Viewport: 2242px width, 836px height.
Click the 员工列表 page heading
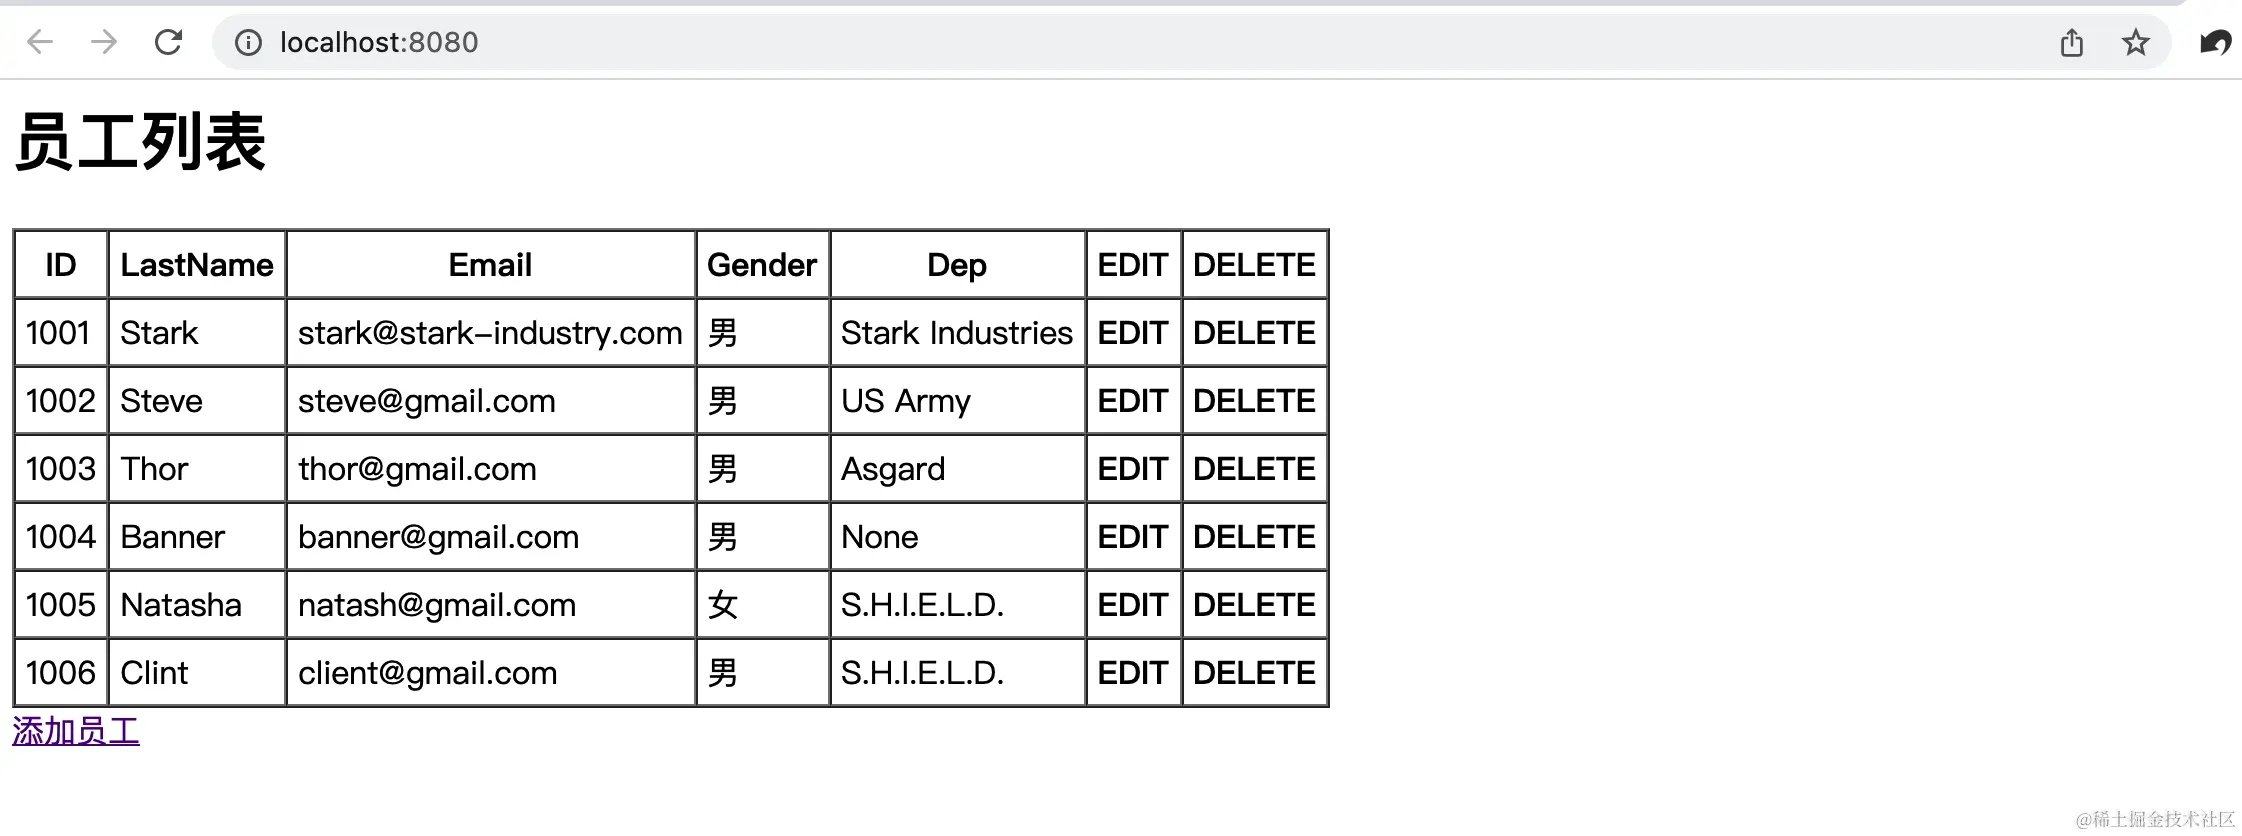[140, 142]
